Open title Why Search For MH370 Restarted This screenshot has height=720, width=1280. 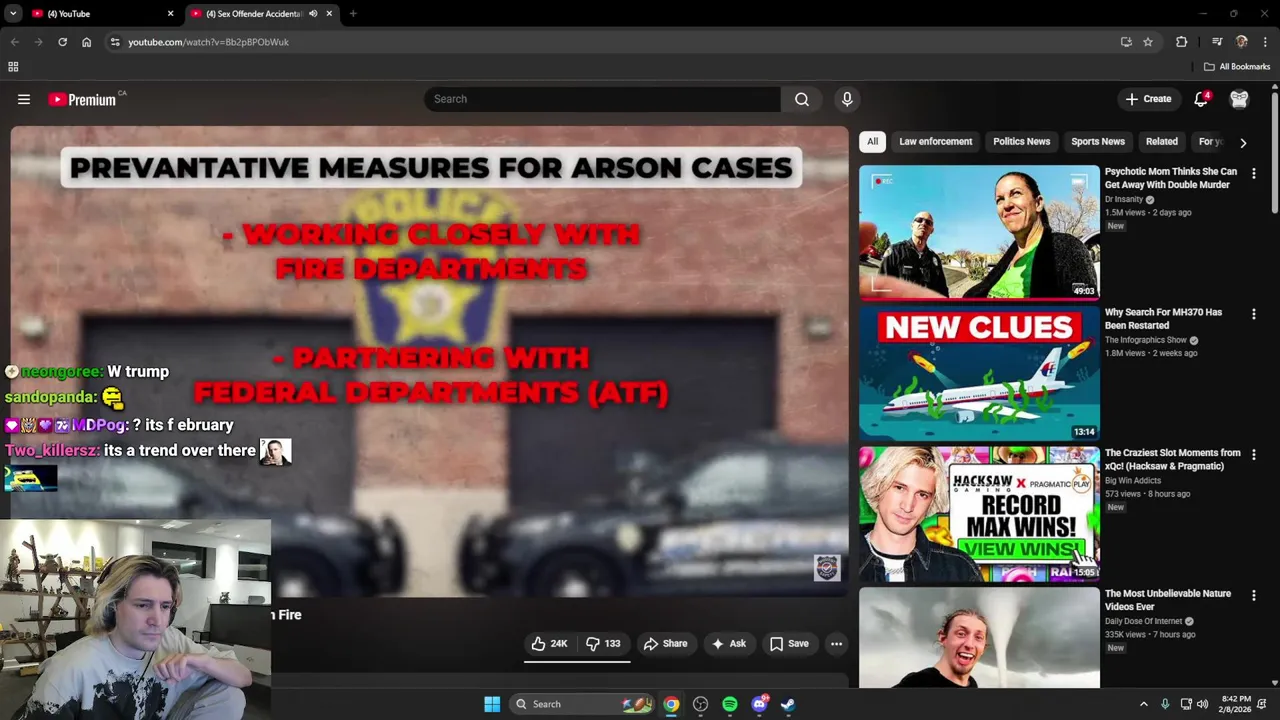coord(1163,319)
